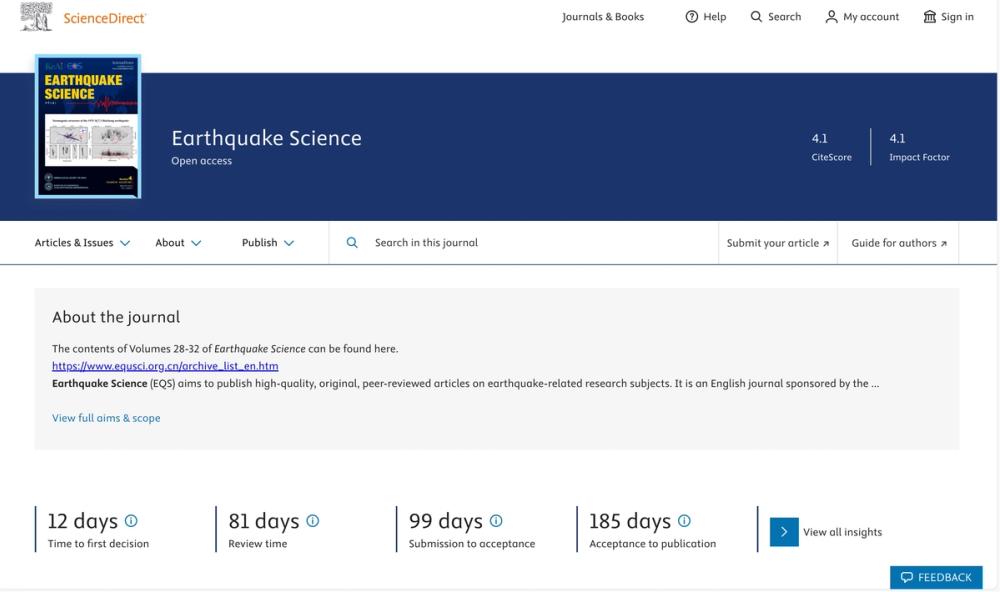Click the info icon next to 81 days

[x=312, y=521]
